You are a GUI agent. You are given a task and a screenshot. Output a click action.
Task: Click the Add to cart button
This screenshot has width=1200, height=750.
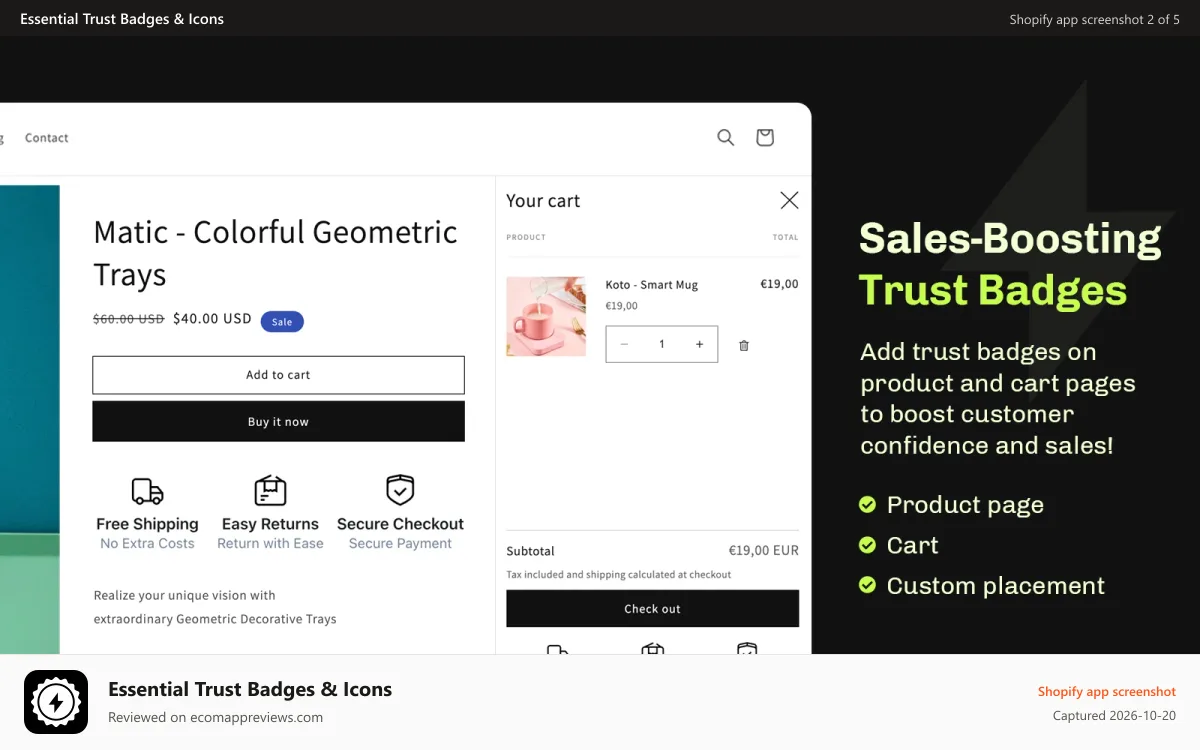278,375
